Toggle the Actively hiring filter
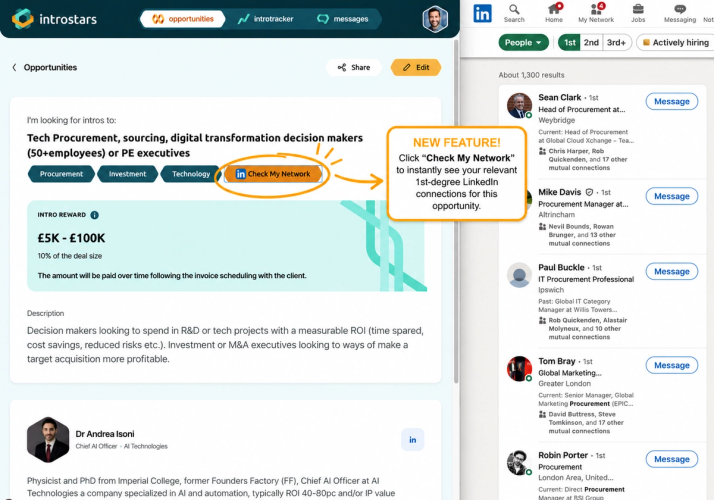Viewport: 714px width, 500px height. click(676, 42)
